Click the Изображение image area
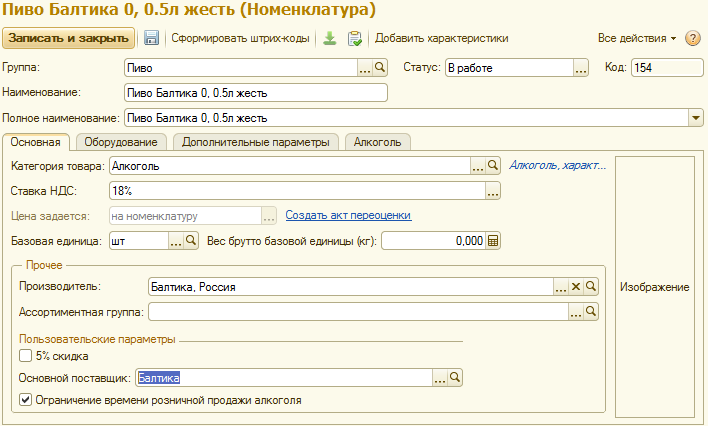This screenshot has height=426, width=708. click(x=654, y=287)
